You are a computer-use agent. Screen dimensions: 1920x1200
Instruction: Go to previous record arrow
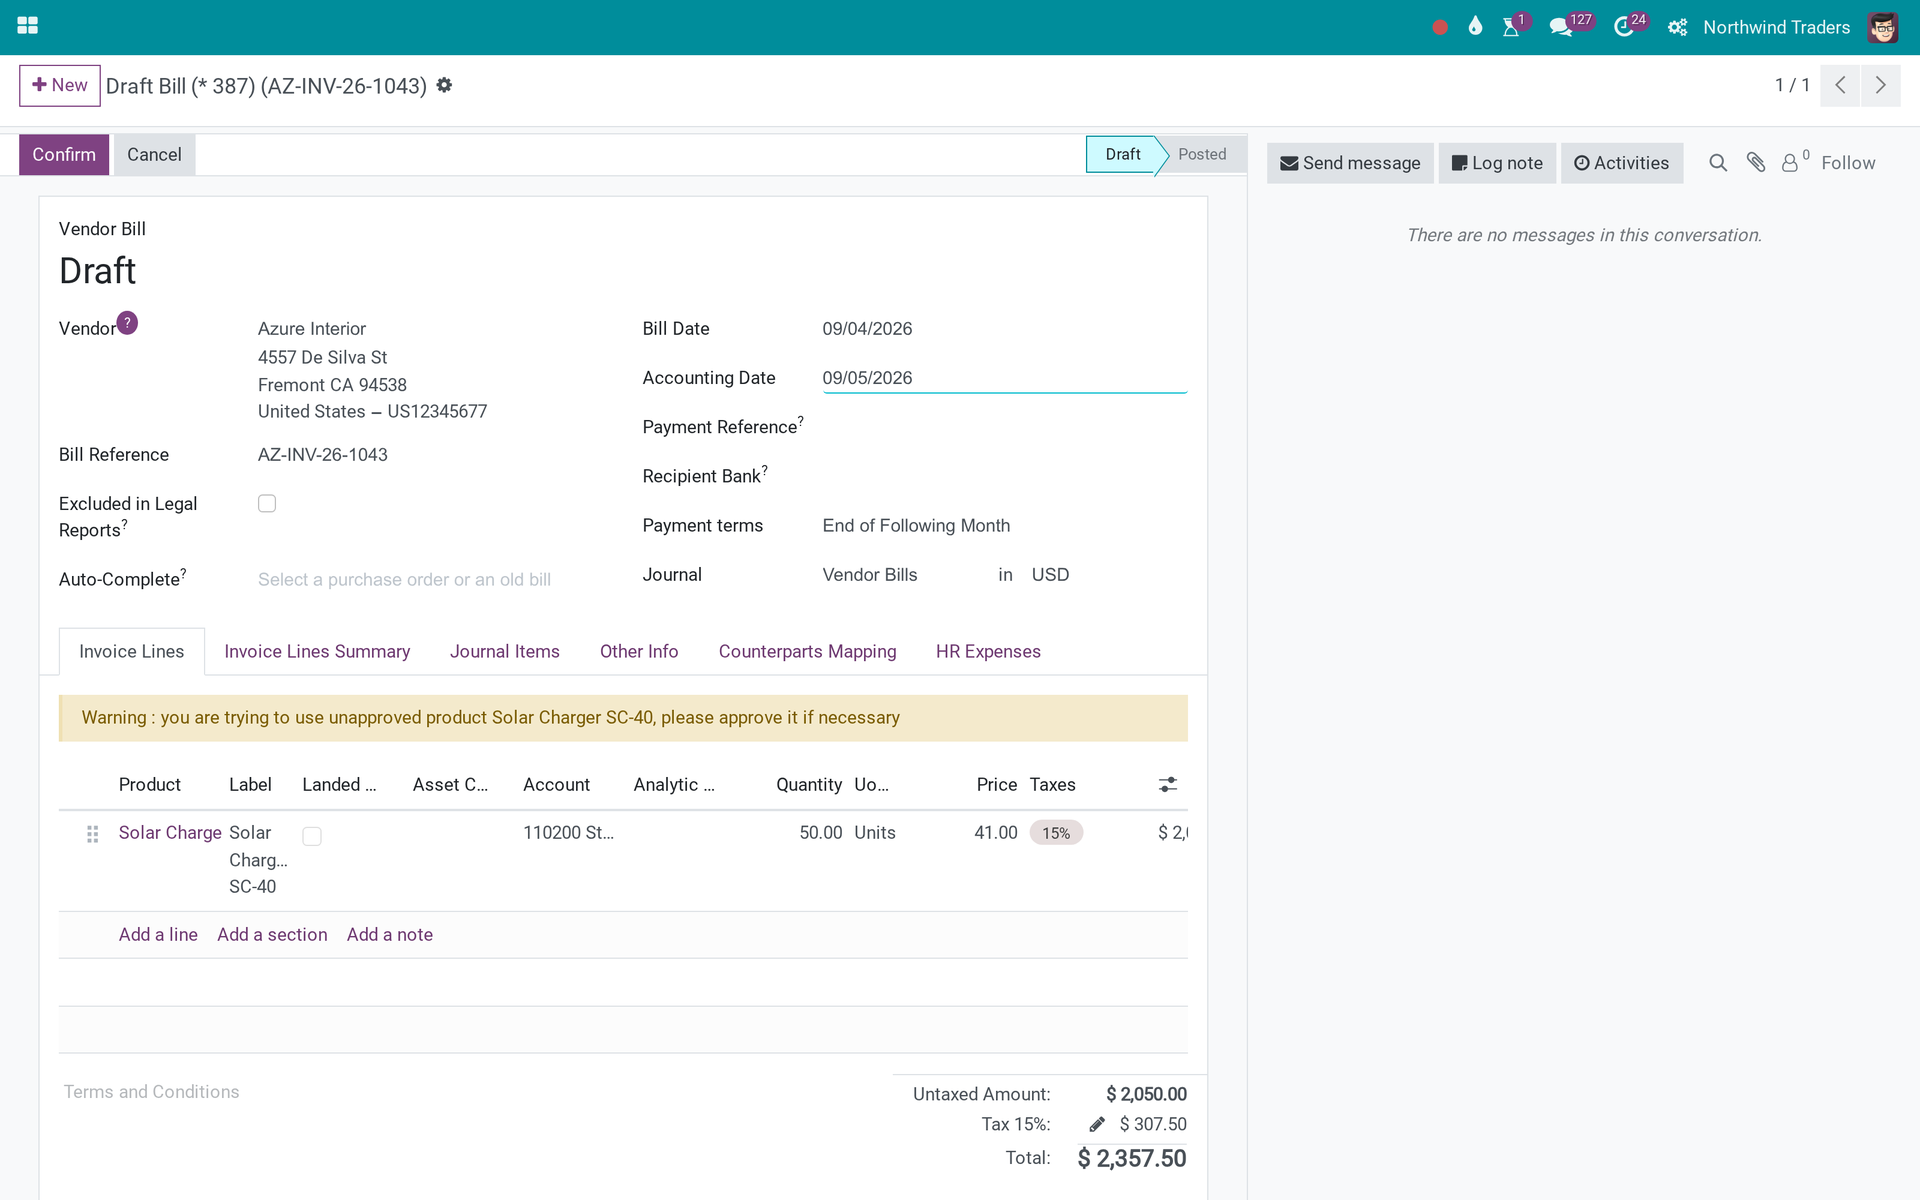1840,85
